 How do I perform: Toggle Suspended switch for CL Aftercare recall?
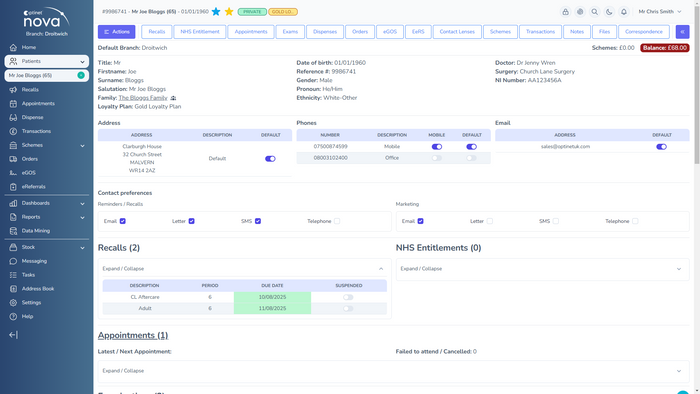[348, 297]
